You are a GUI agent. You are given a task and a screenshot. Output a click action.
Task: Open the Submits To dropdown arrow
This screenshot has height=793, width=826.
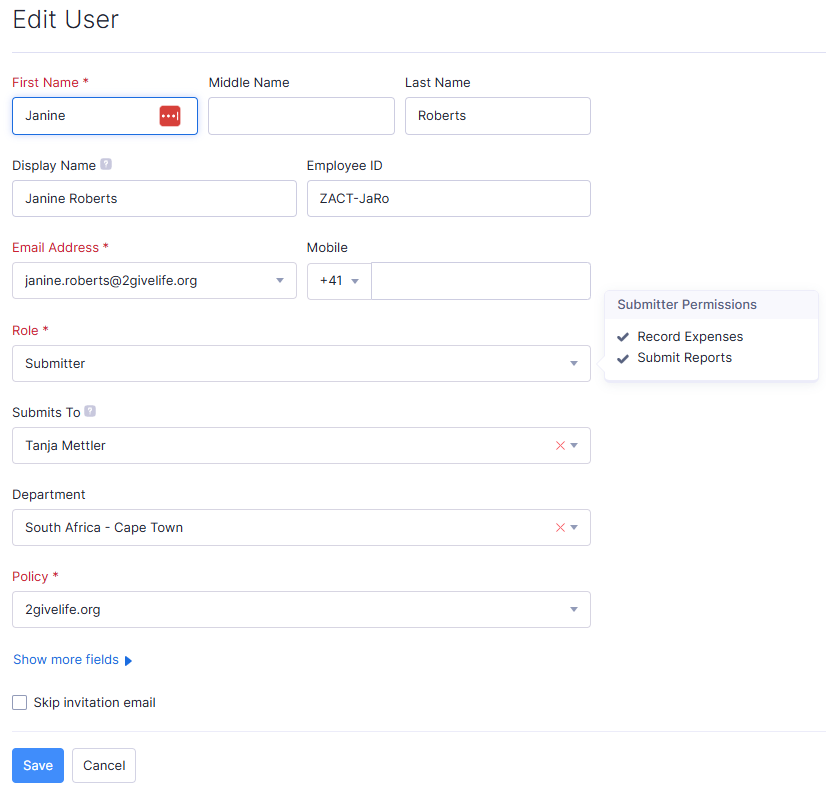(575, 446)
